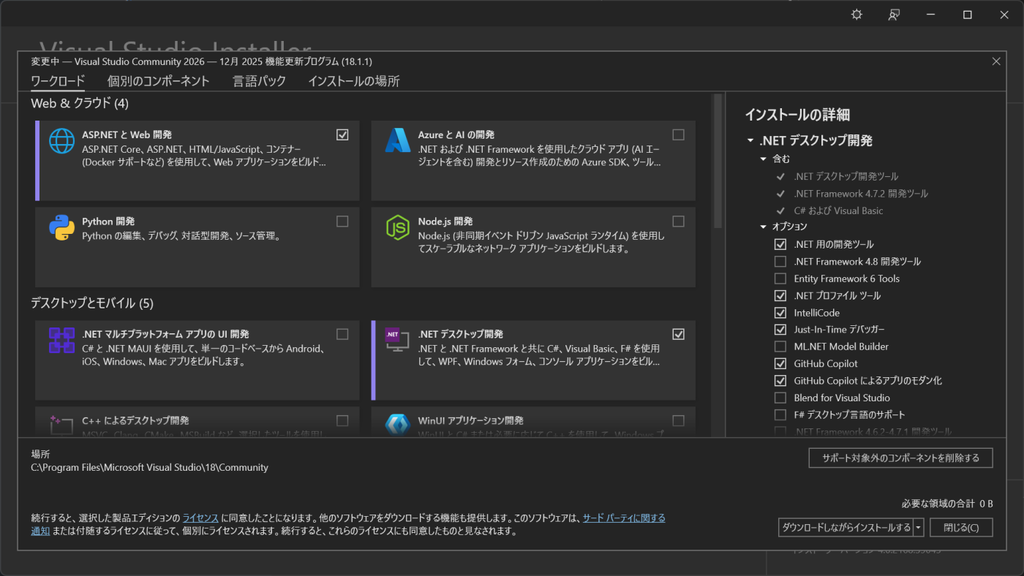Click the .NET デスクトップ開発ツール included item
Image resolution: width=1024 pixels, height=576 pixels.
846,176
